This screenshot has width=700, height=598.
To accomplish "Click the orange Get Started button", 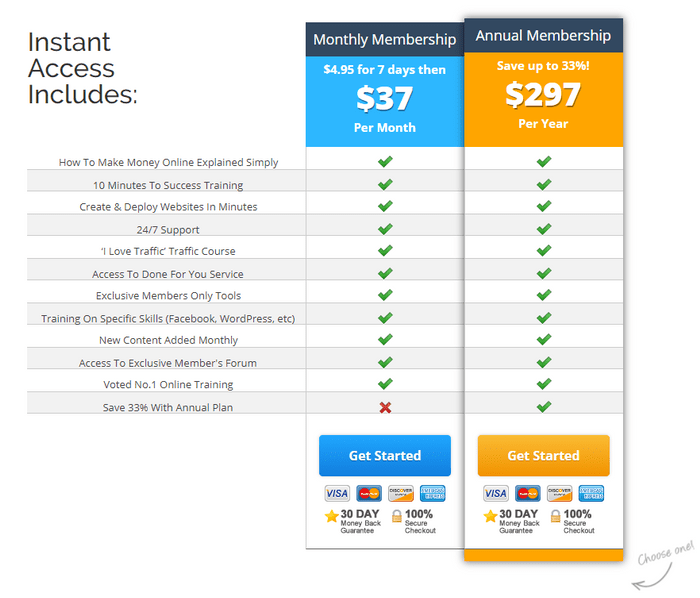I will (543, 456).
